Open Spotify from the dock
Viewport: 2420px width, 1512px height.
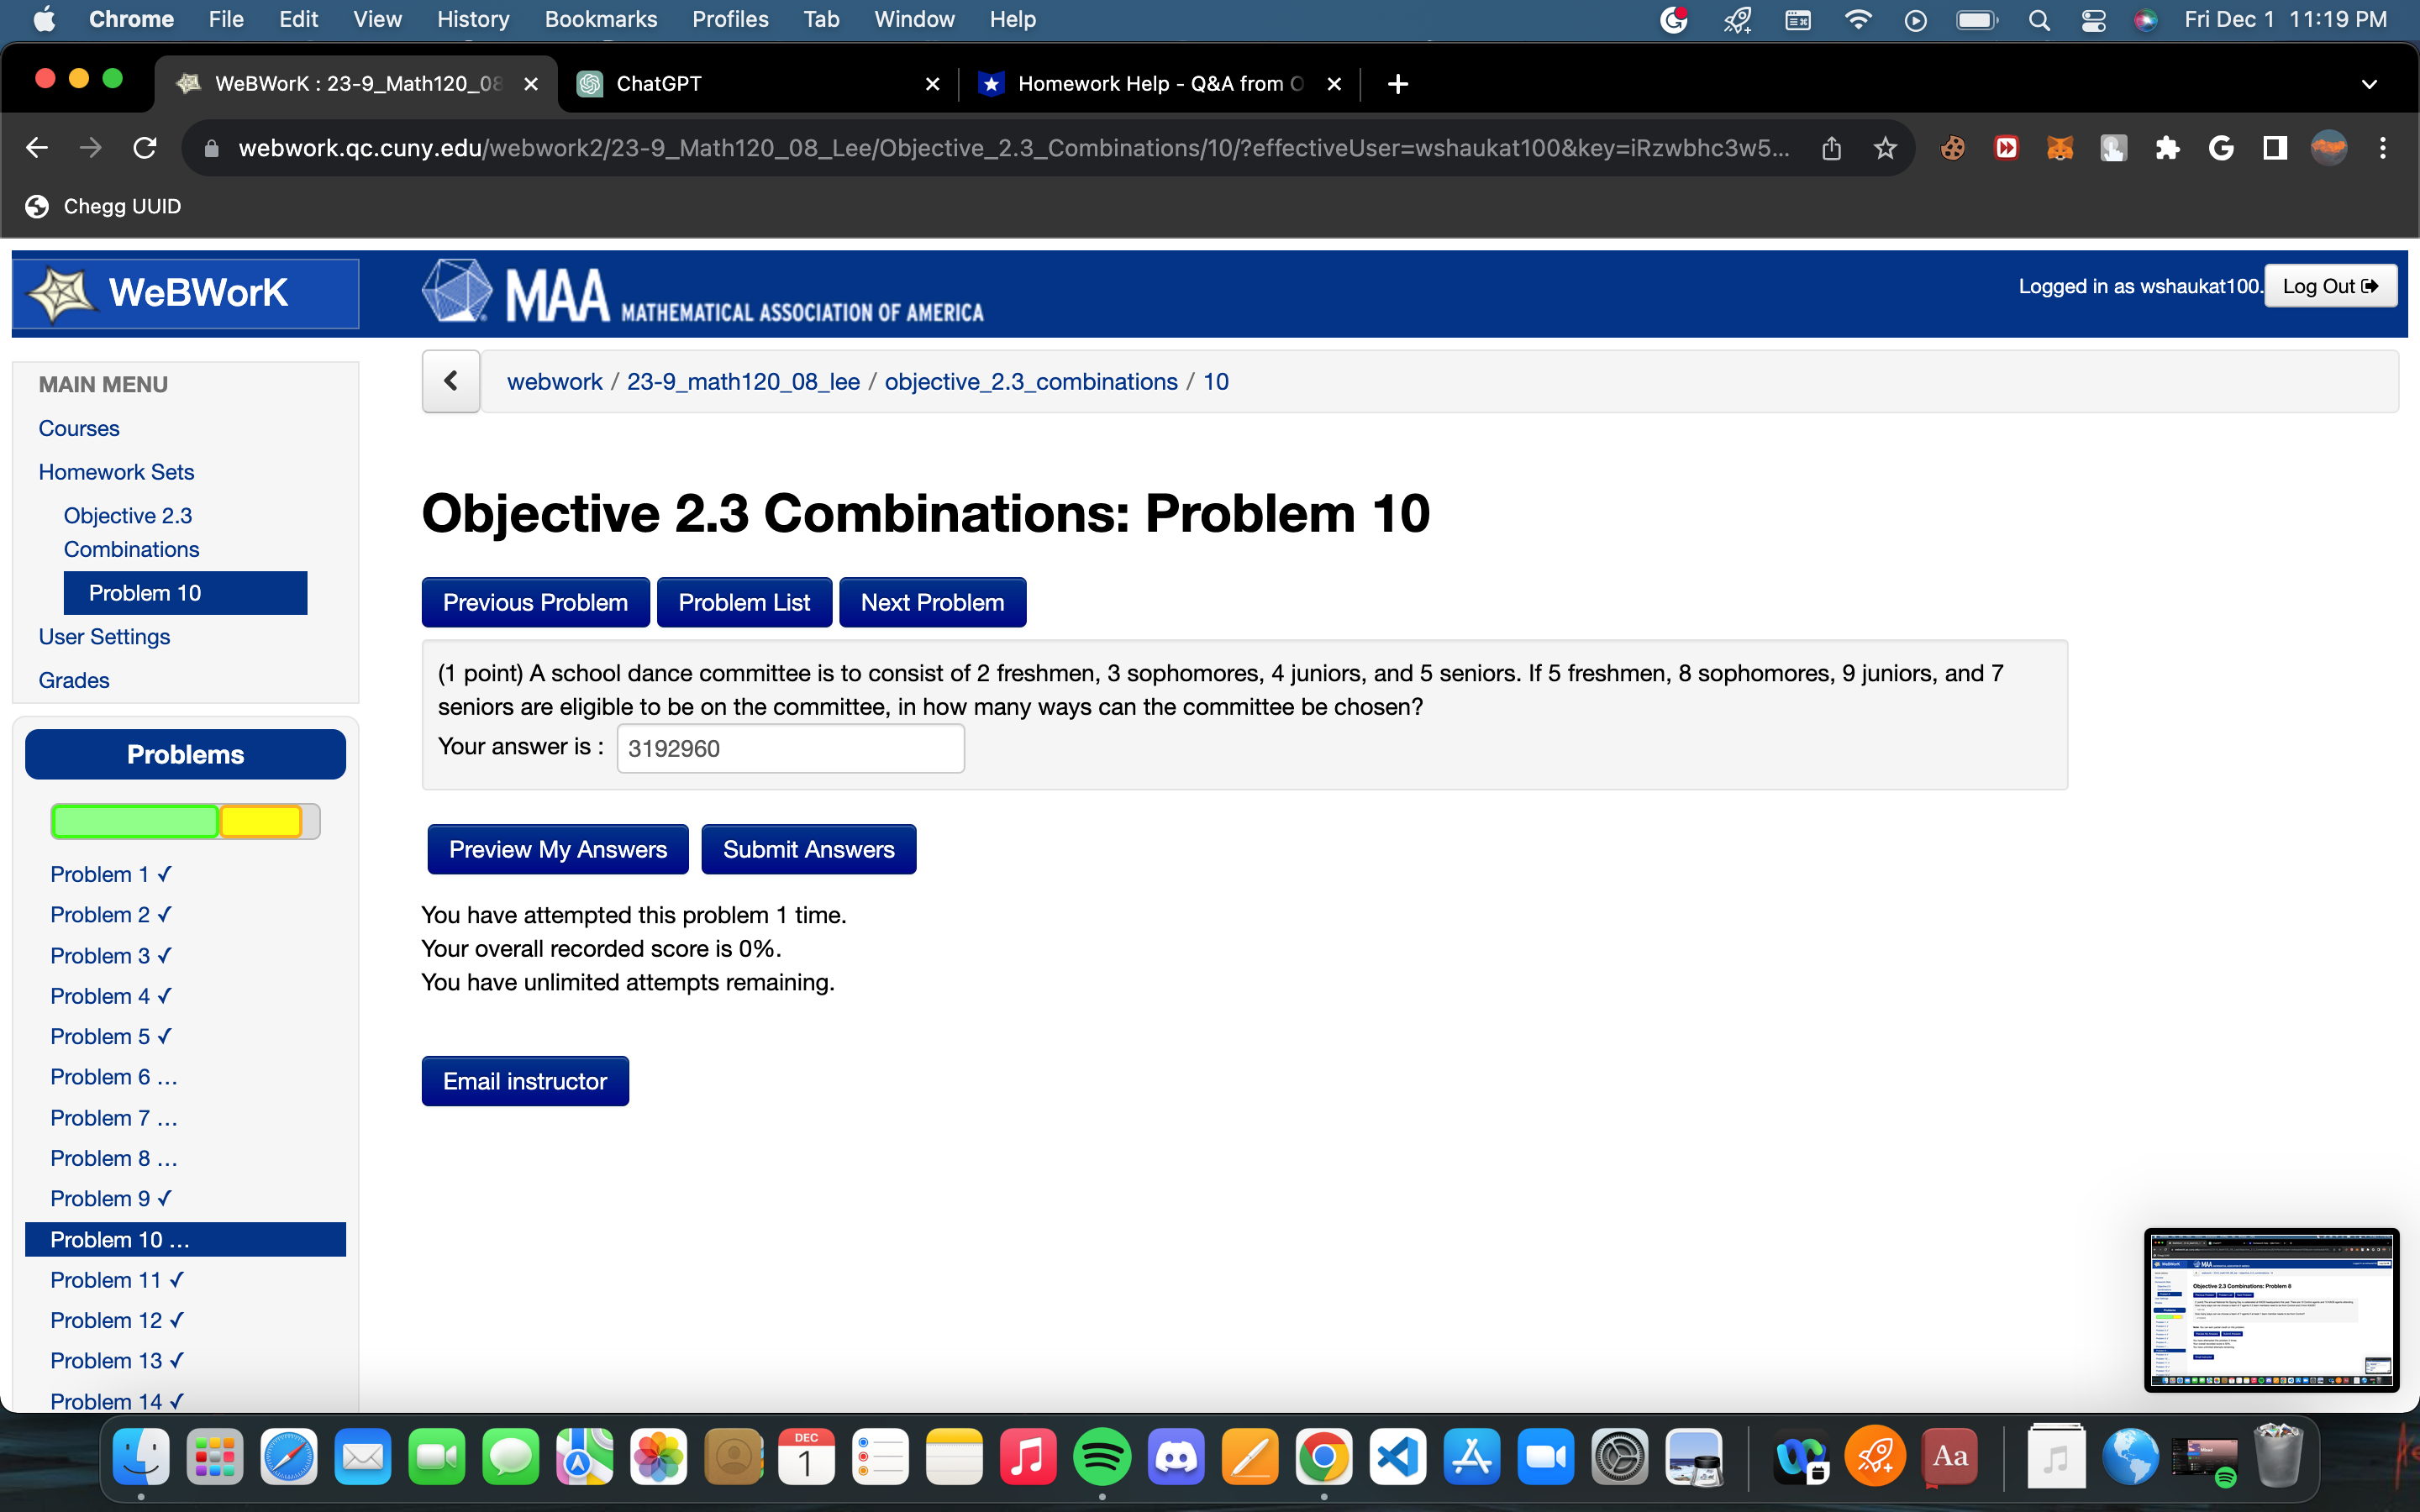[x=1103, y=1457]
